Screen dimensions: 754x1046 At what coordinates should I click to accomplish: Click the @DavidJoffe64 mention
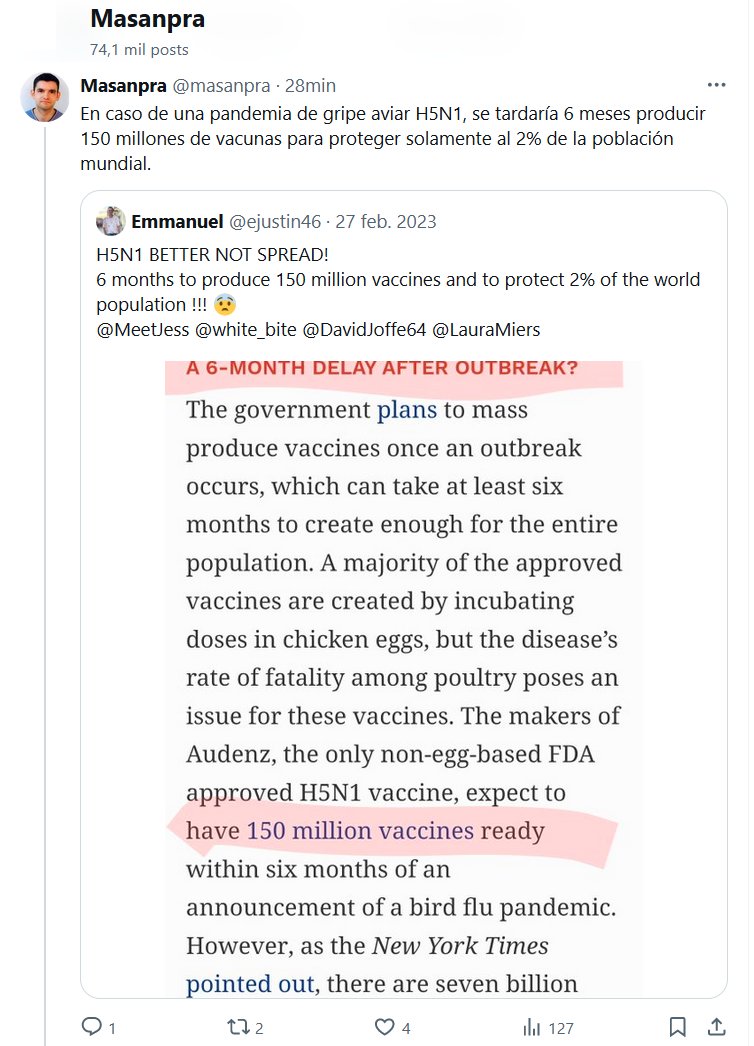[x=367, y=330]
